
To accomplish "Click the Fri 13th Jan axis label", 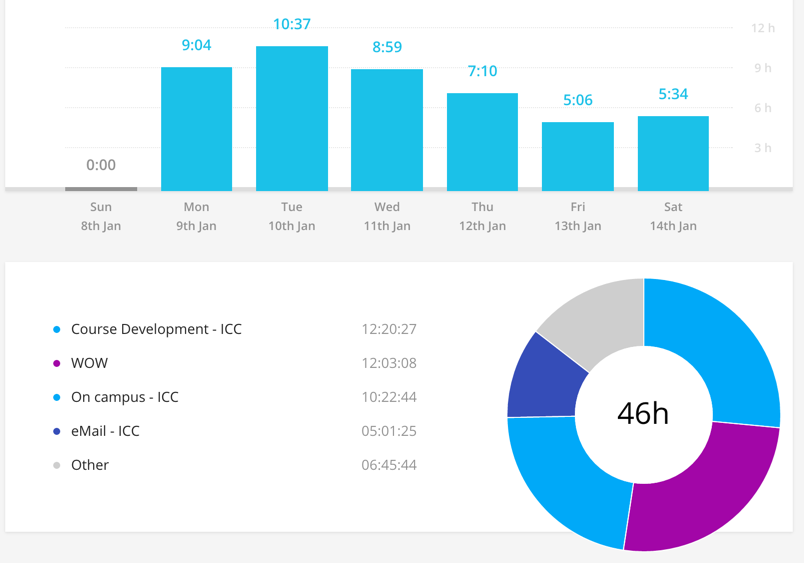I will coord(578,216).
